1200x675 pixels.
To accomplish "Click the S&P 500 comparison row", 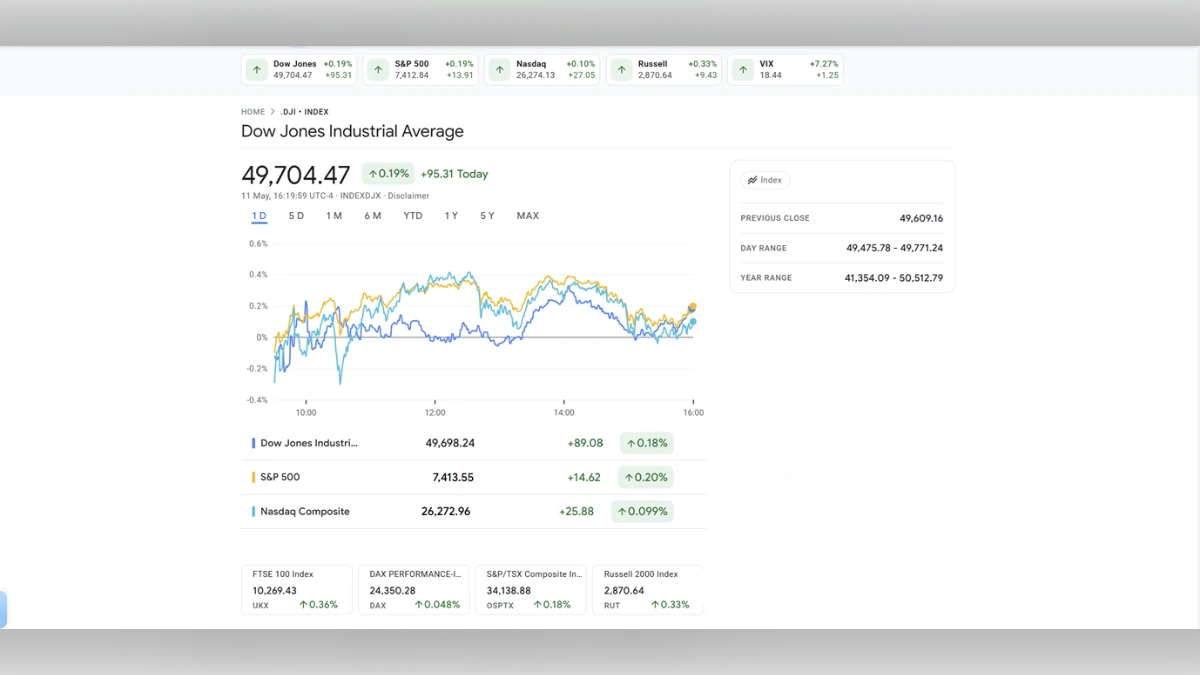I will click(x=473, y=477).
